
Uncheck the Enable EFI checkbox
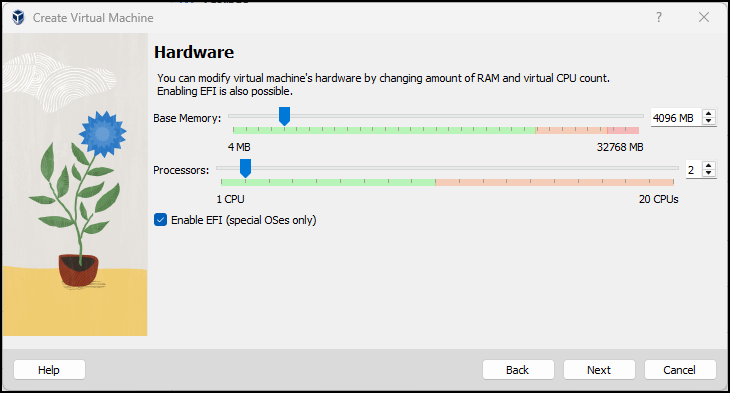coord(161,220)
